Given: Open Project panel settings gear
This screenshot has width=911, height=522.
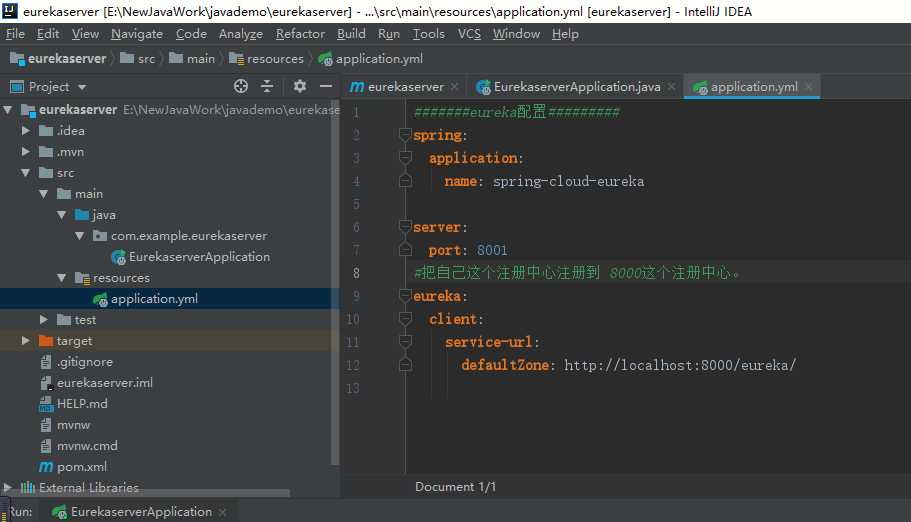Looking at the screenshot, I should [x=299, y=86].
